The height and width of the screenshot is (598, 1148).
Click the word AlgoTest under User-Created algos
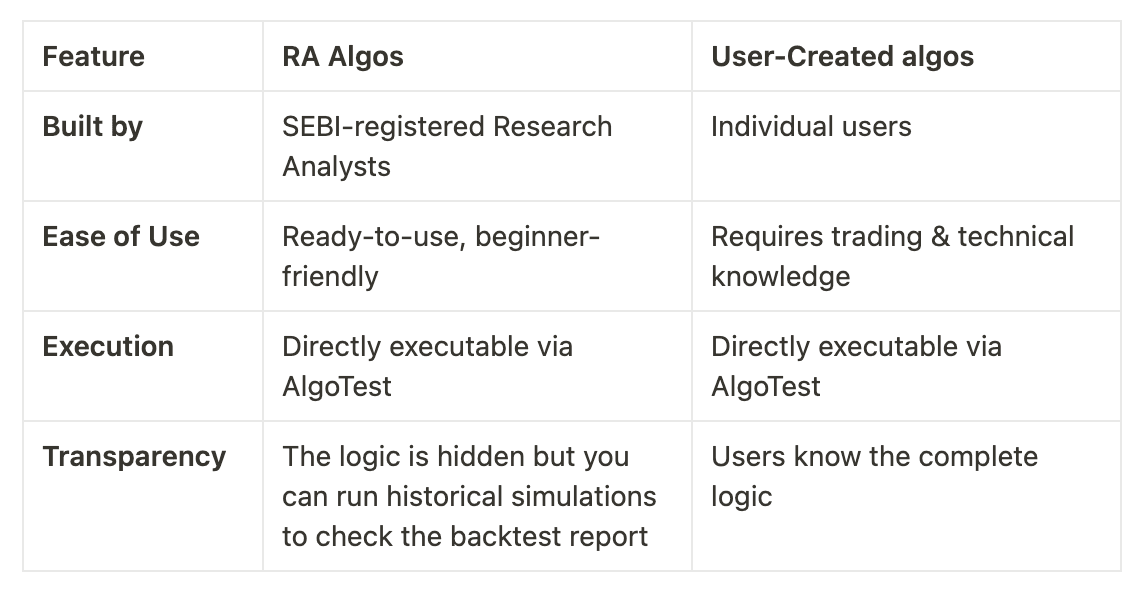click(766, 386)
